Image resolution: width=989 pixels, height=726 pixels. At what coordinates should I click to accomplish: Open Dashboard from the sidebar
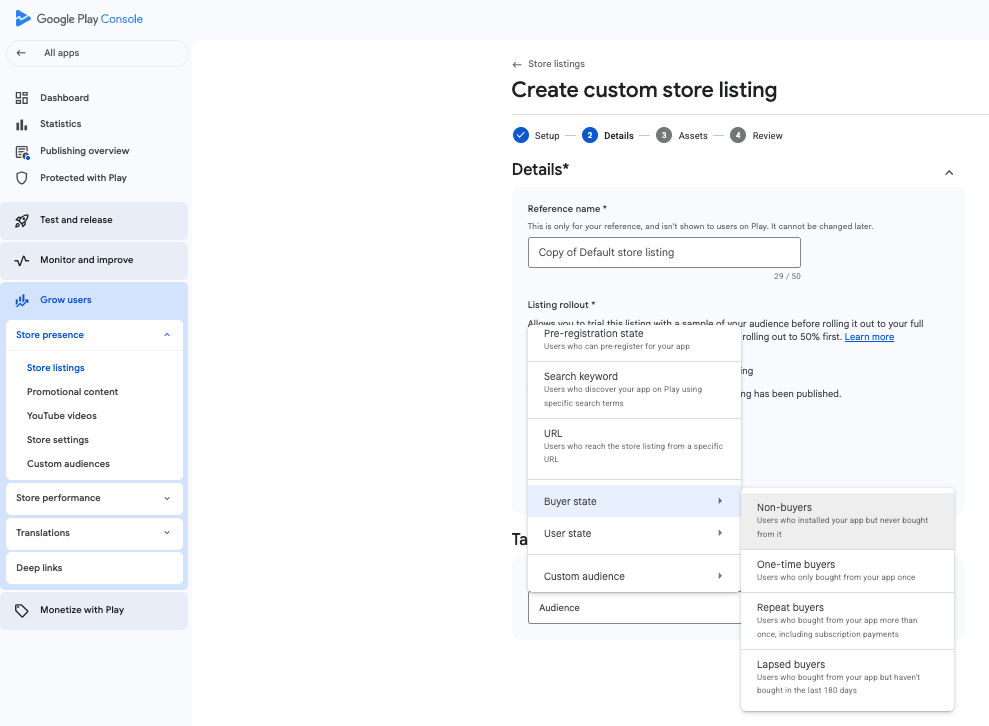tap(64, 98)
